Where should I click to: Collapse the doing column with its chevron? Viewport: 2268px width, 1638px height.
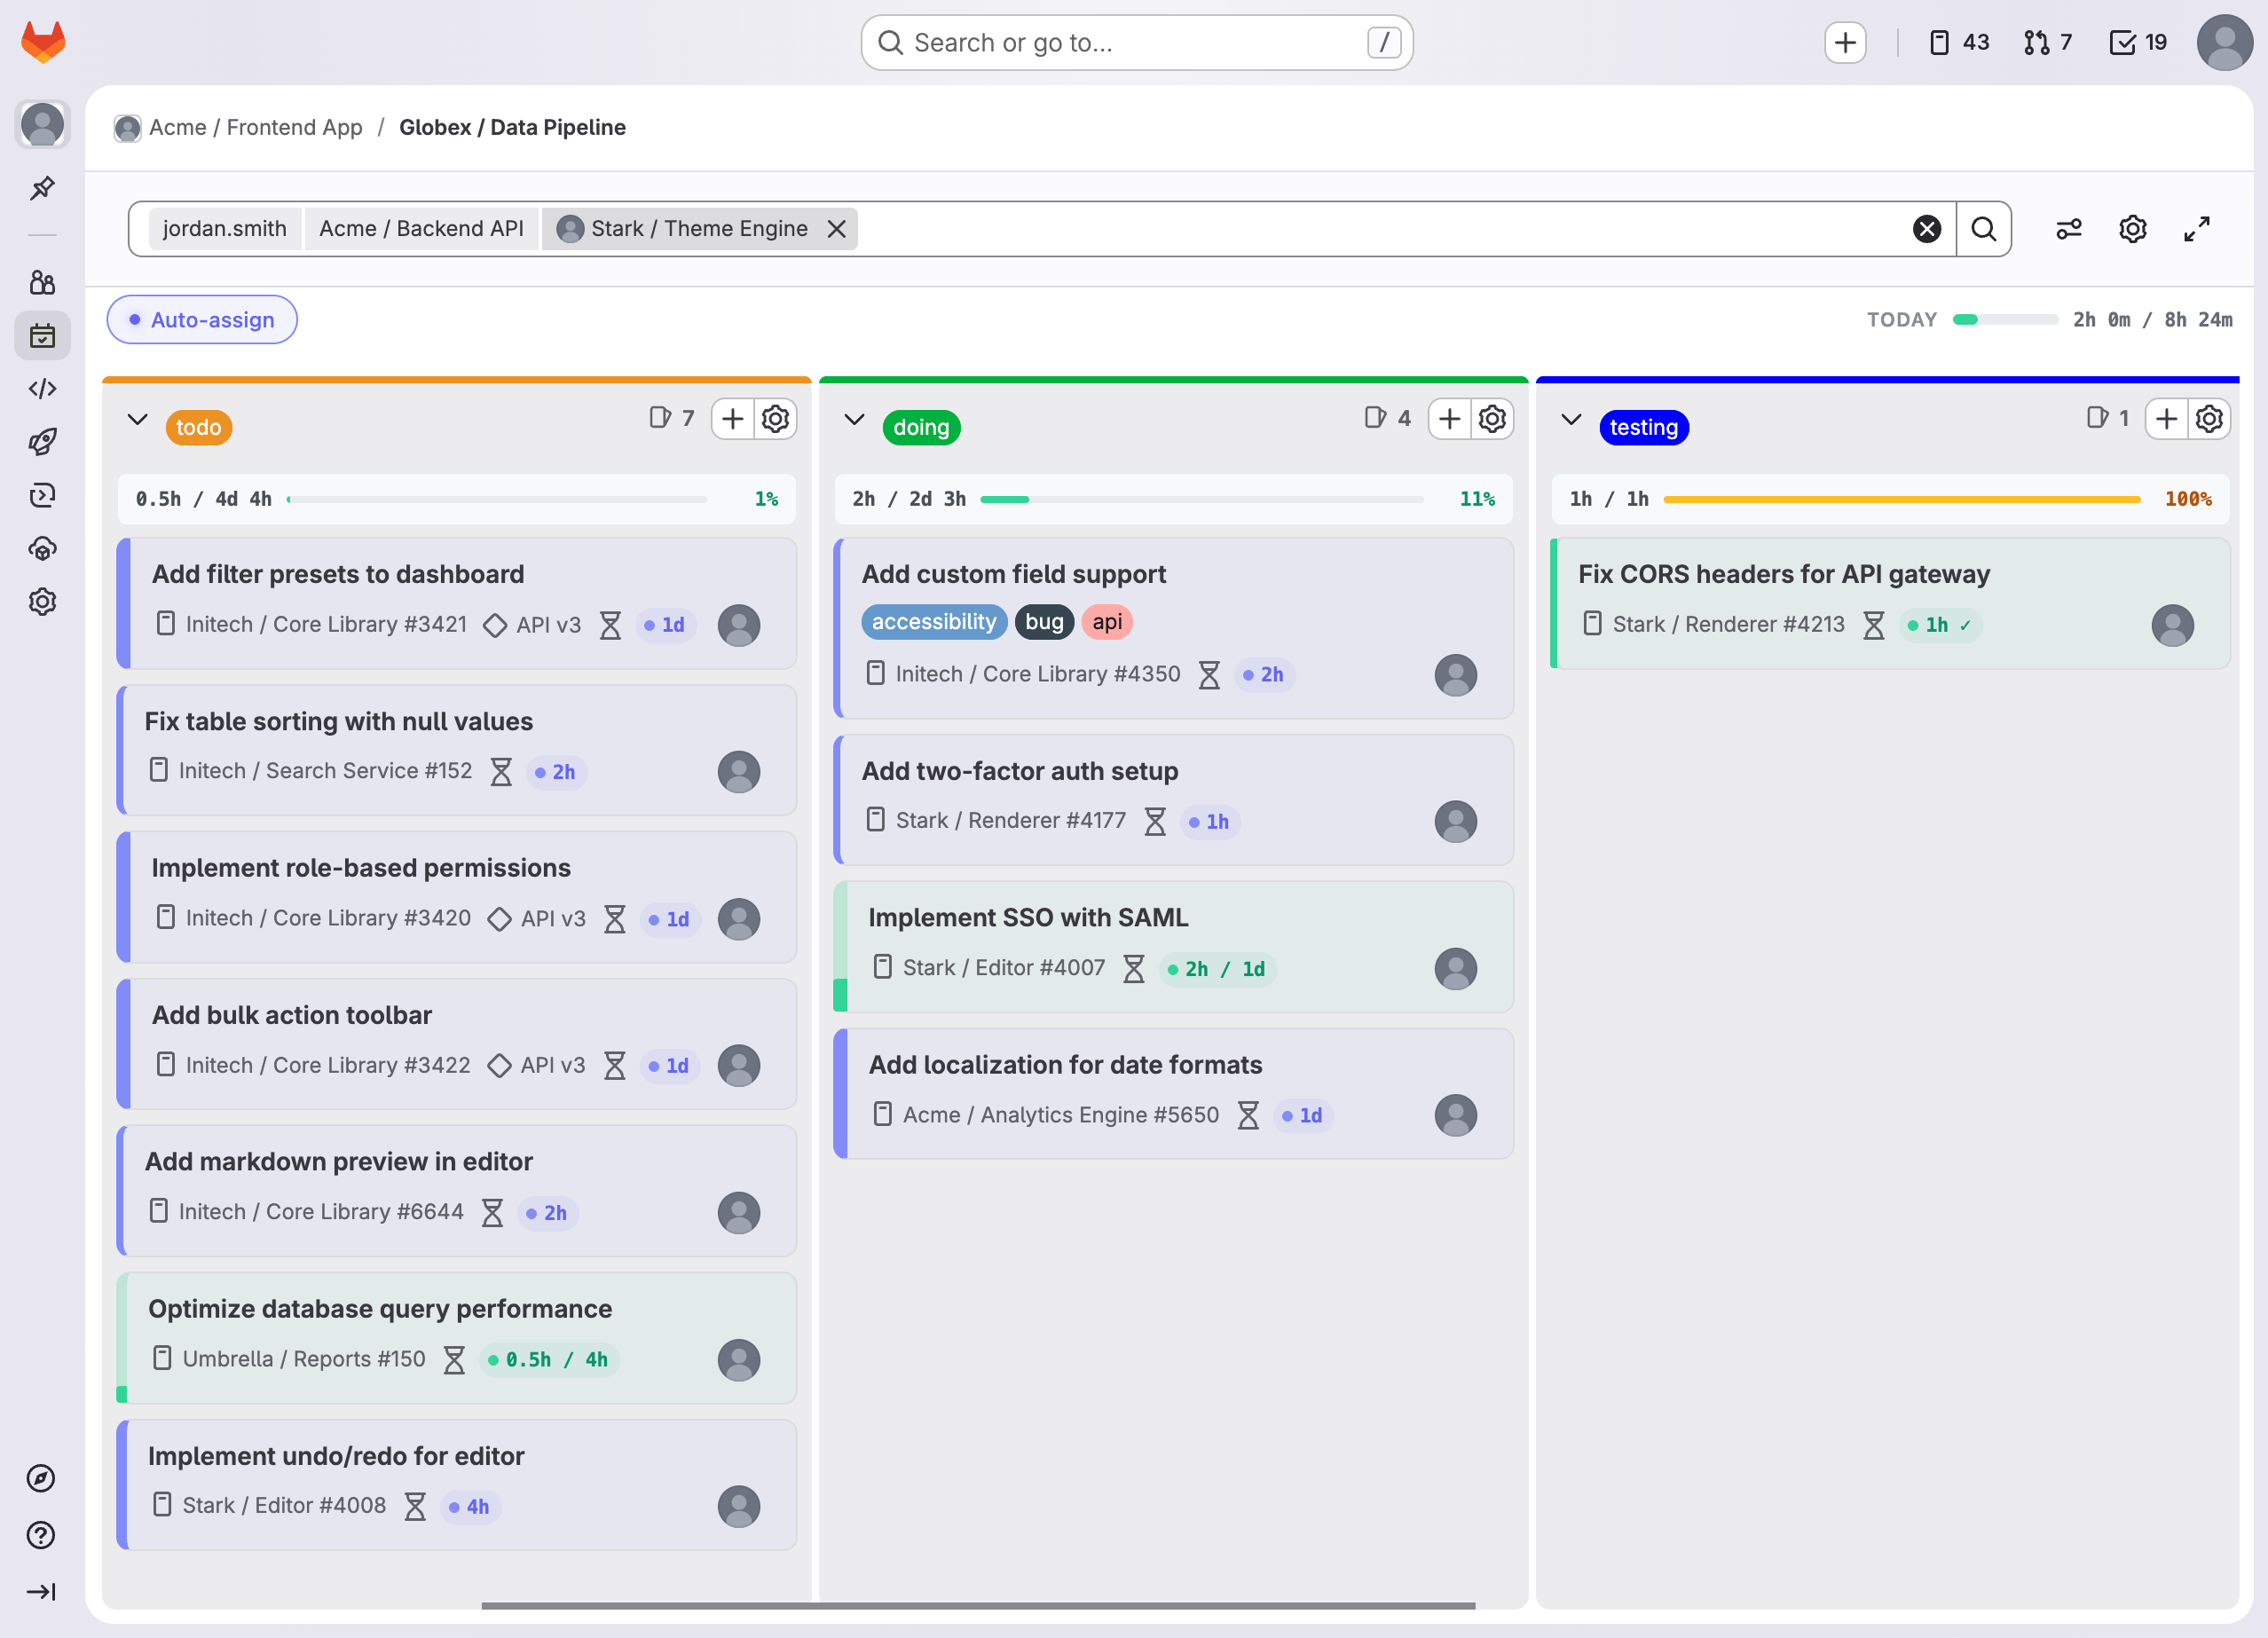pyautogui.click(x=855, y=419)
